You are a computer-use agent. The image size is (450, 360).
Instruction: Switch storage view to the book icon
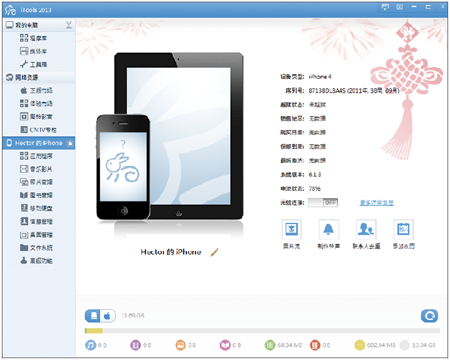[x=94, y=316]
